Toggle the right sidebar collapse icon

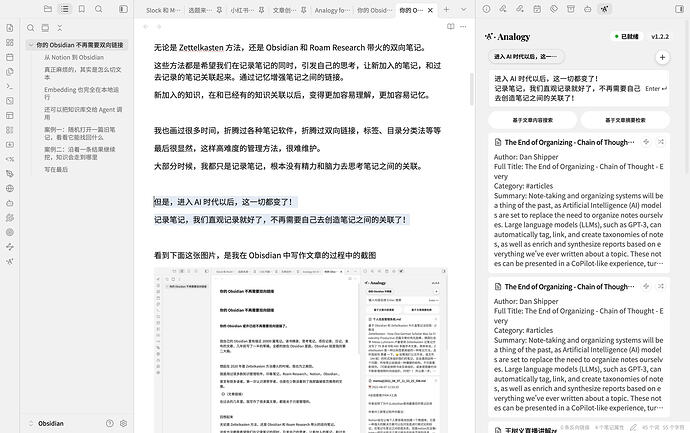(x=679, y=9)
